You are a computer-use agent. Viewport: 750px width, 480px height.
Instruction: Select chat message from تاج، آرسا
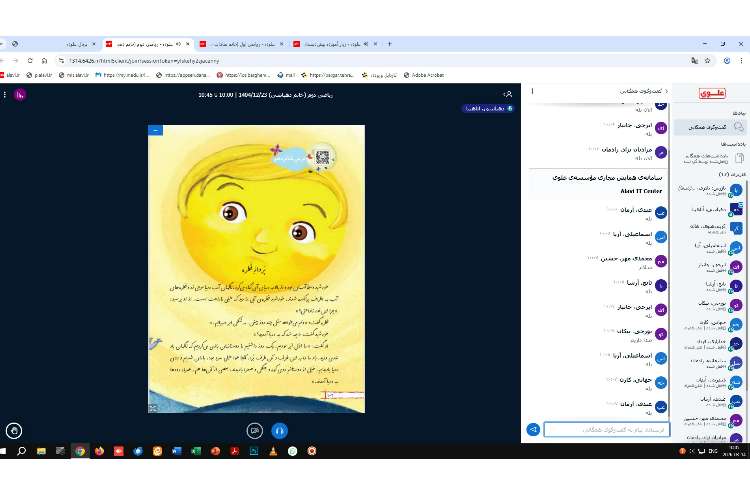pos(598,286)
